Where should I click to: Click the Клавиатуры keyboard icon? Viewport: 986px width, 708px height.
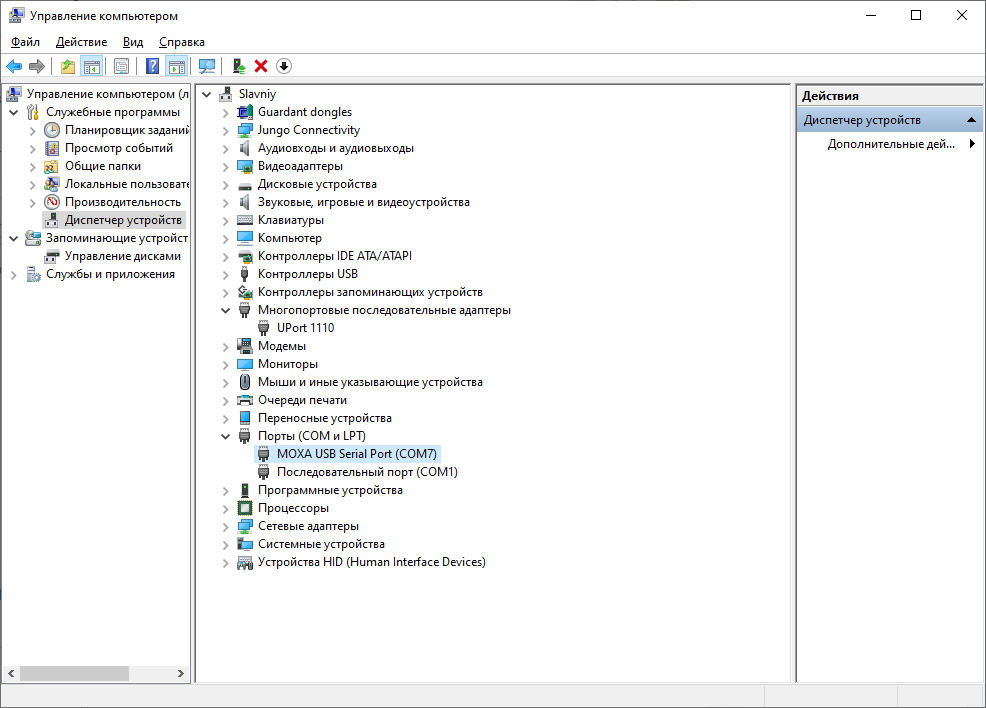[x=245, y=220]
